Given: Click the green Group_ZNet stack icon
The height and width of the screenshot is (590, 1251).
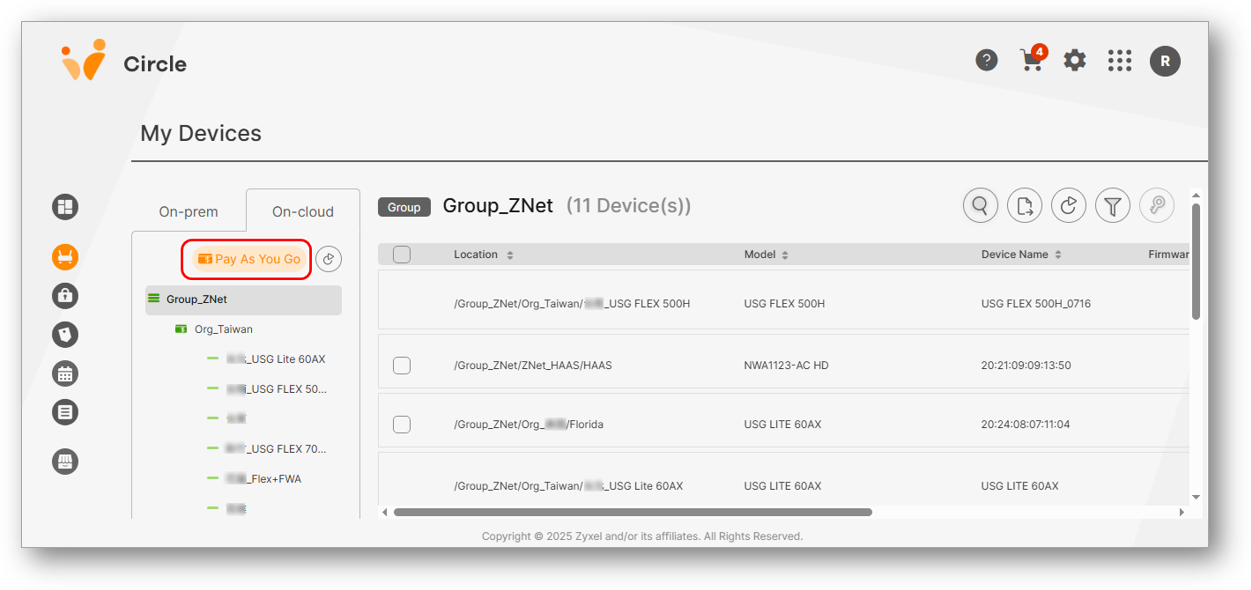Looking at the screenshot, I should pyautogui.click(x=153, y=299).
